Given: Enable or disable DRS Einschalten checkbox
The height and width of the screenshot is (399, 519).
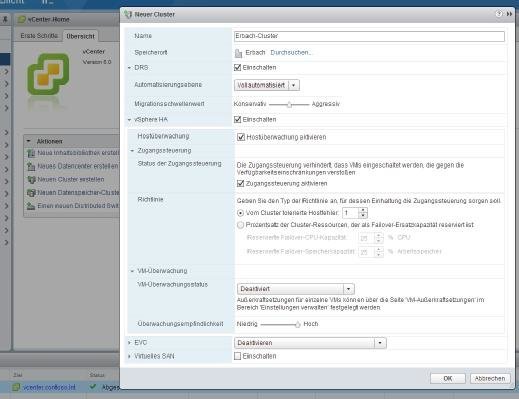Looking at the screenshot, I should click(x=238, y=68).
